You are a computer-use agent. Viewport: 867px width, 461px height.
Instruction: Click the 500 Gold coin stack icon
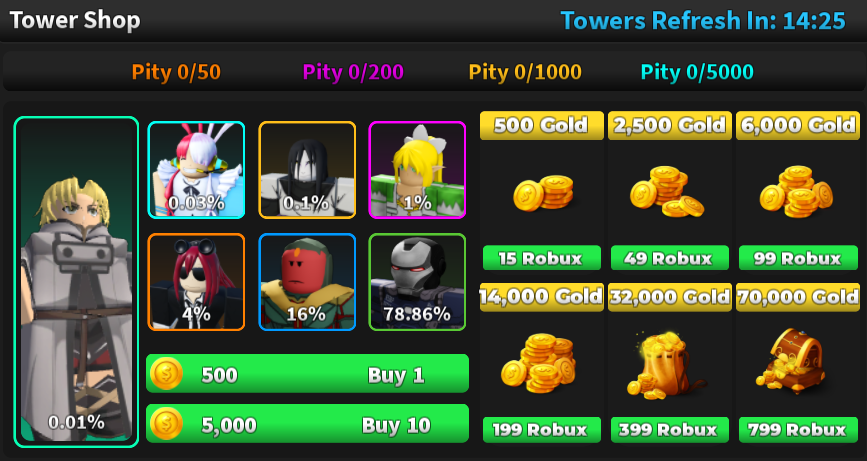(x=542, y=192)
